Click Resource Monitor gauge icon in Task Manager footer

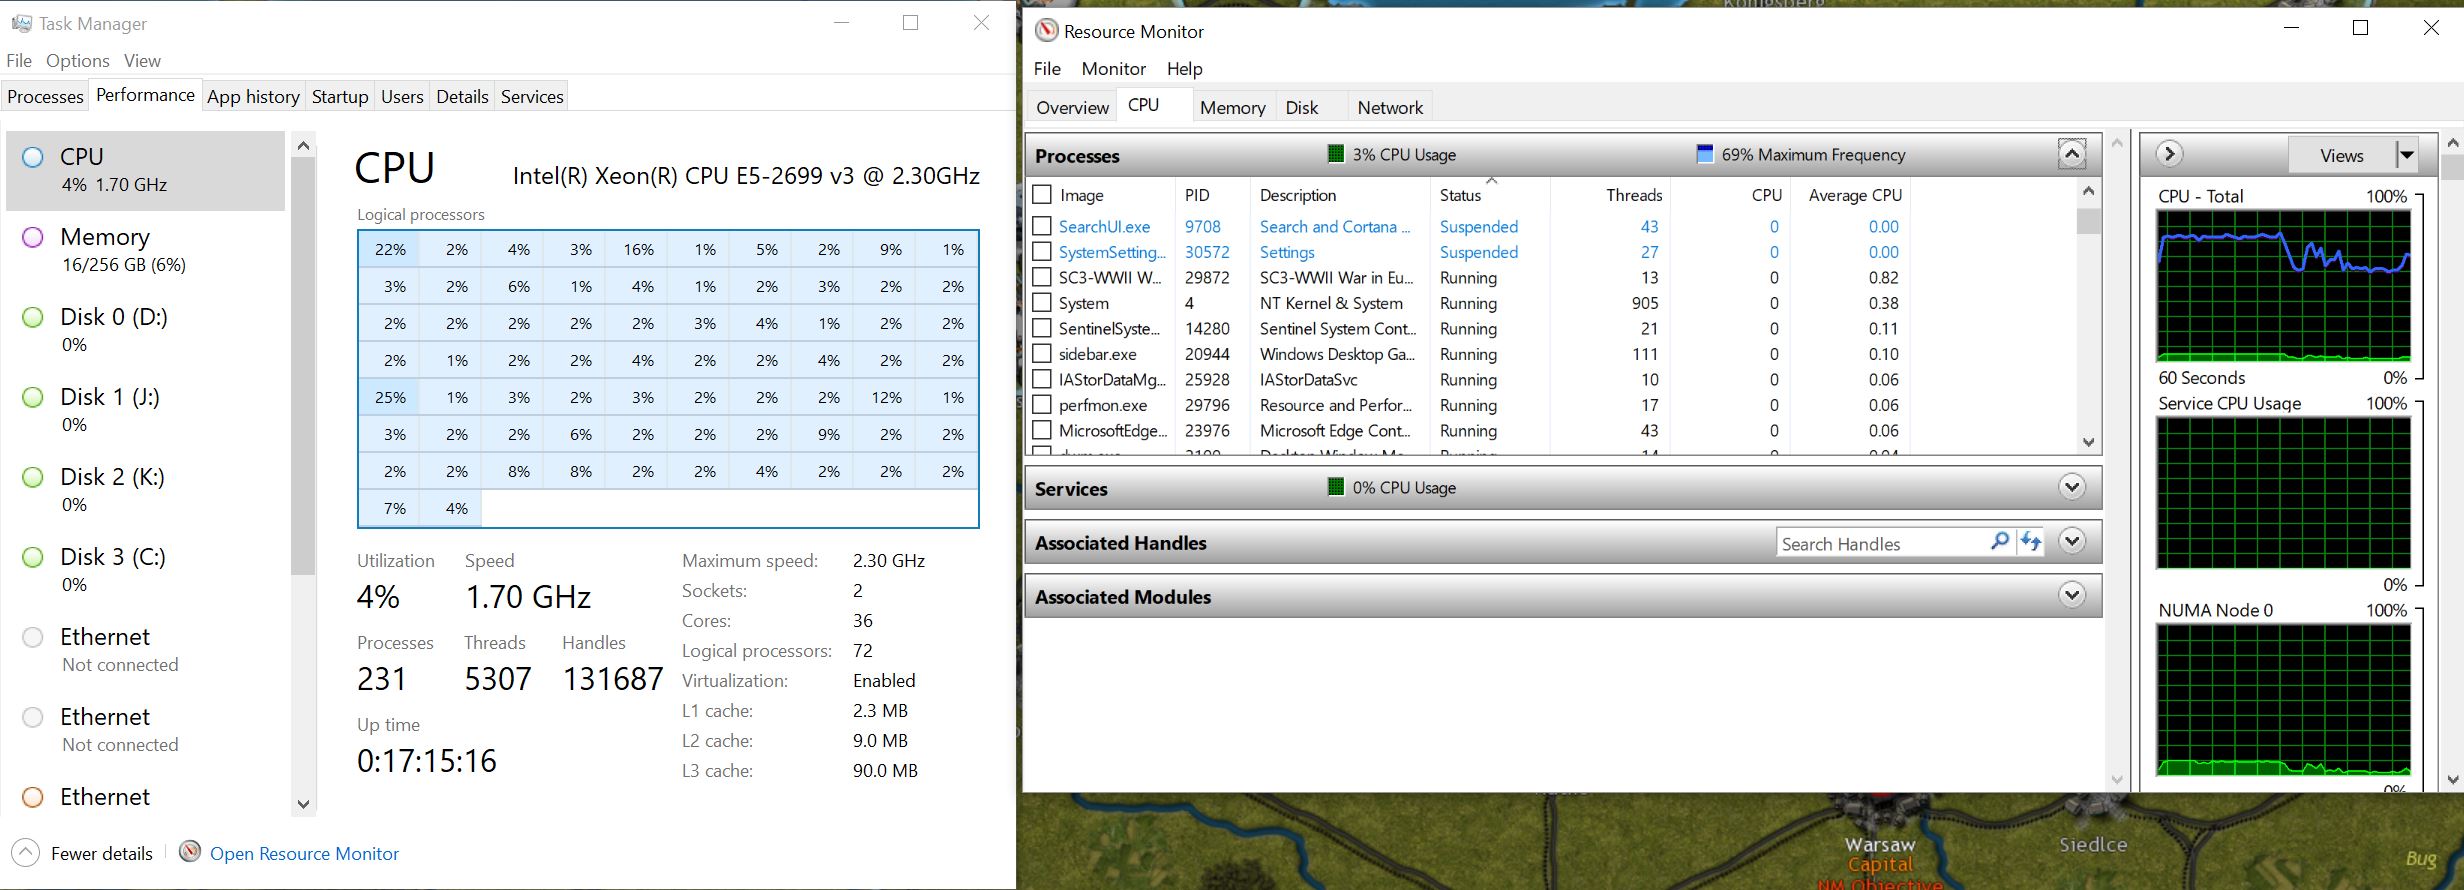[190, 852]
